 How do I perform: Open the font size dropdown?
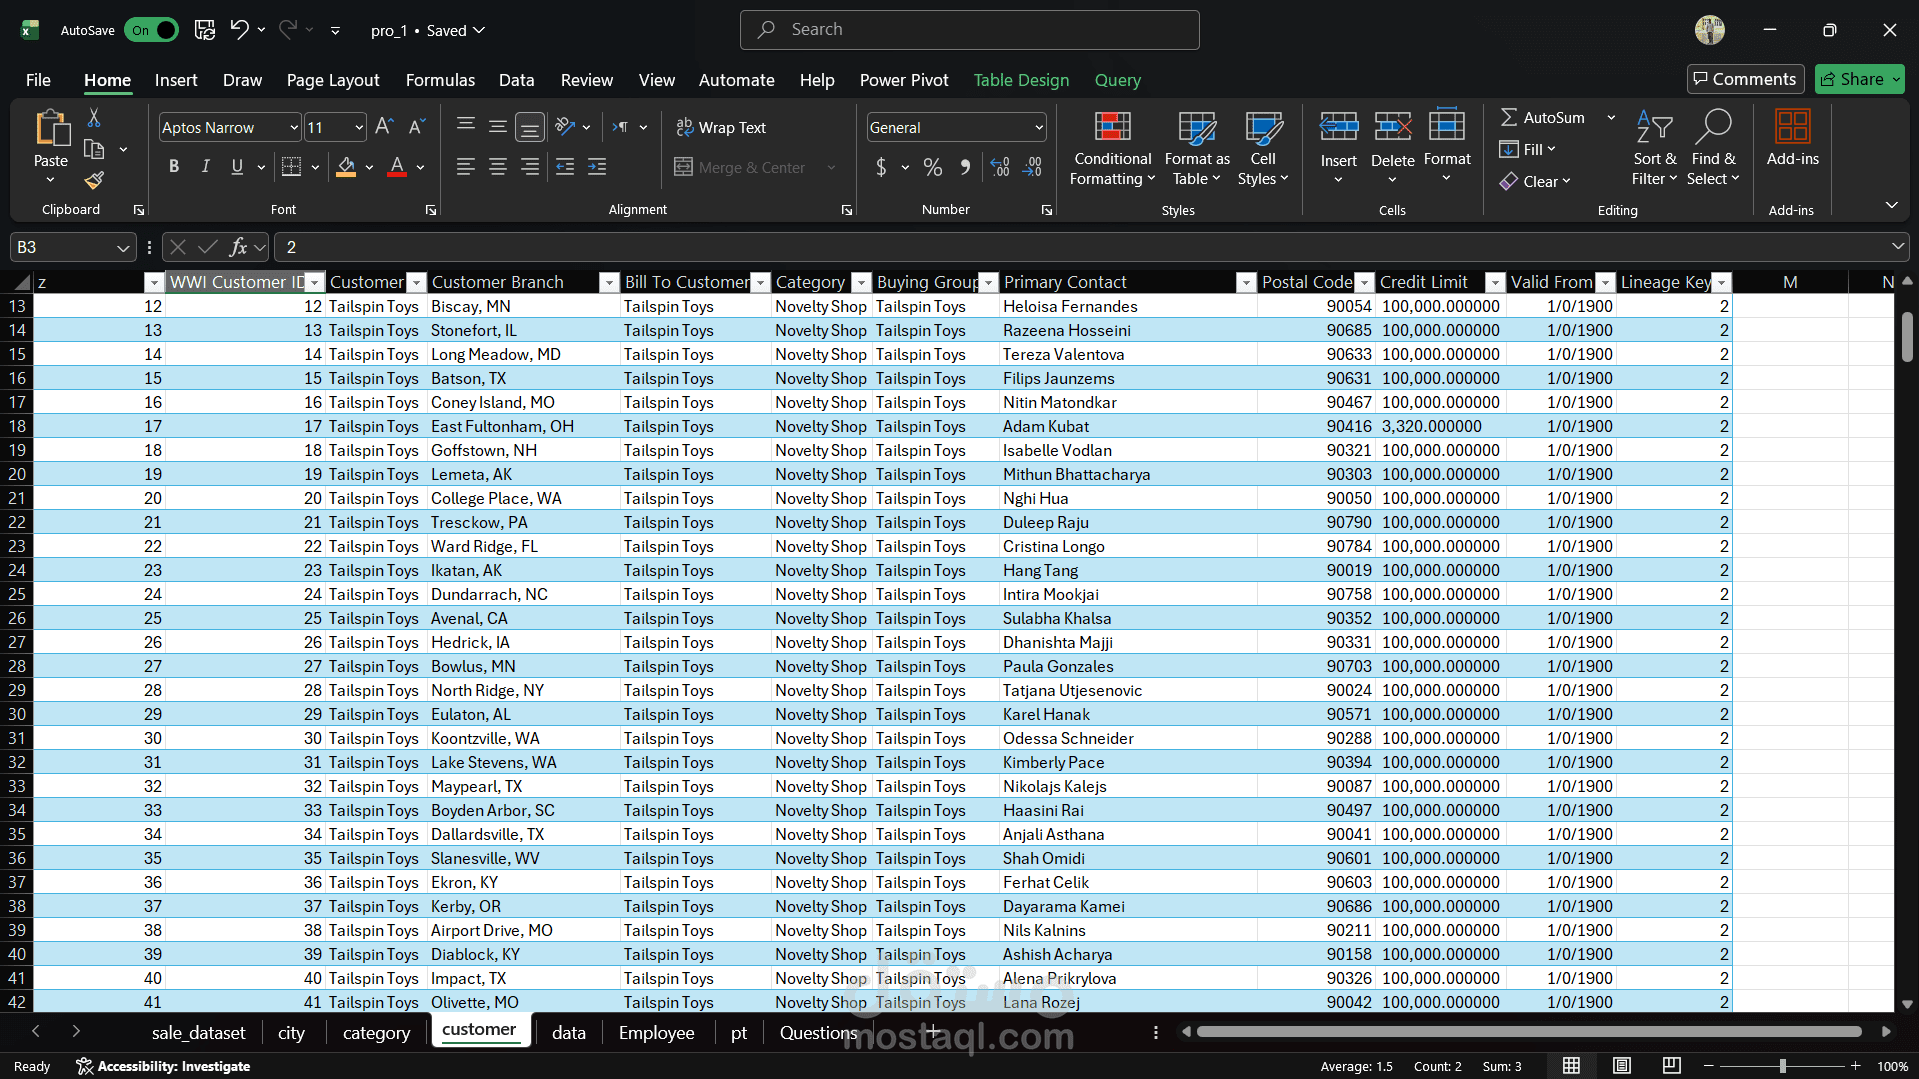tap(359, 127)
